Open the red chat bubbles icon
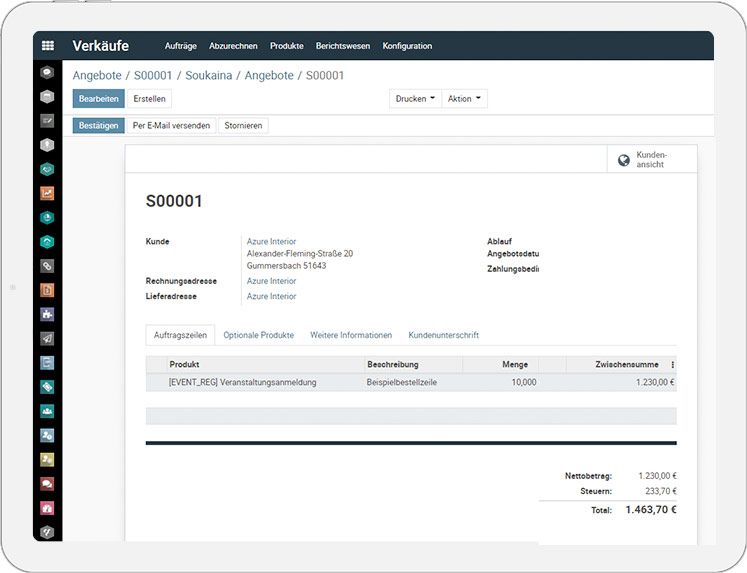The height and width of the screenshot is (573, 747). (x=47, y=484)
